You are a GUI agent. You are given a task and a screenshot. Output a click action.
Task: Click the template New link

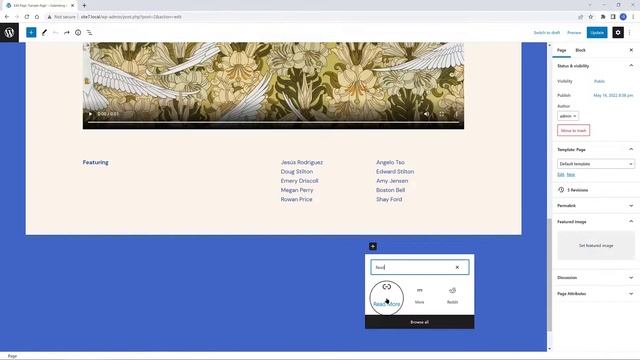tap(571, 174)
